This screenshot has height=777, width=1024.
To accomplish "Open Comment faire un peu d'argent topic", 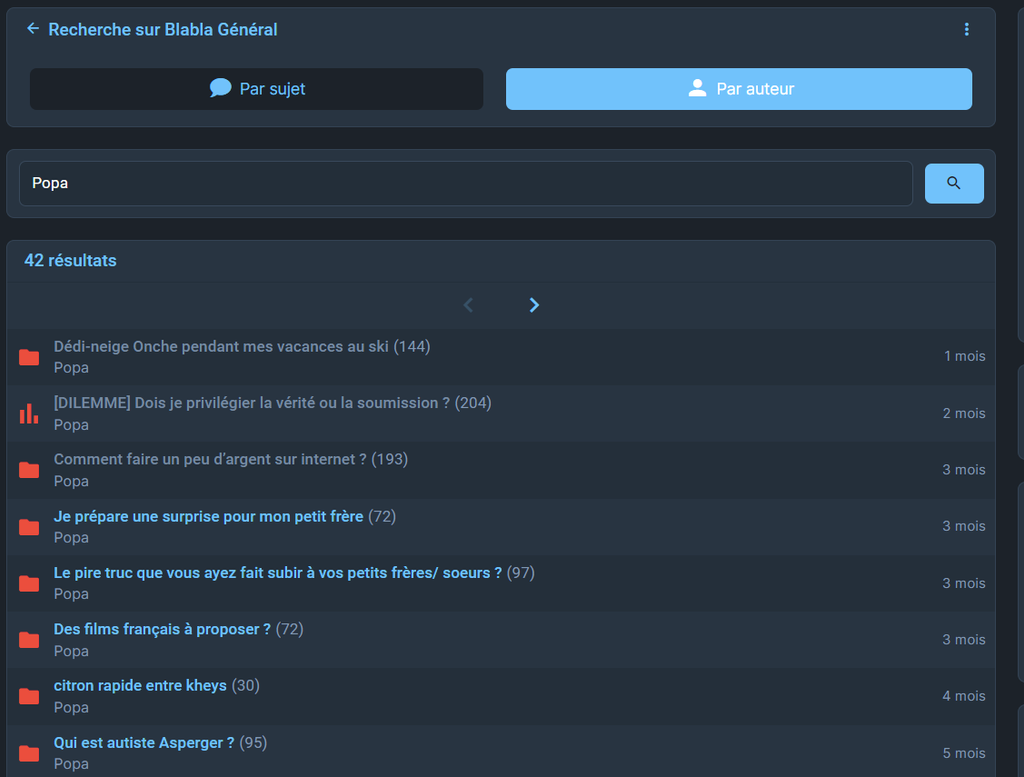I will pos(210,459).
